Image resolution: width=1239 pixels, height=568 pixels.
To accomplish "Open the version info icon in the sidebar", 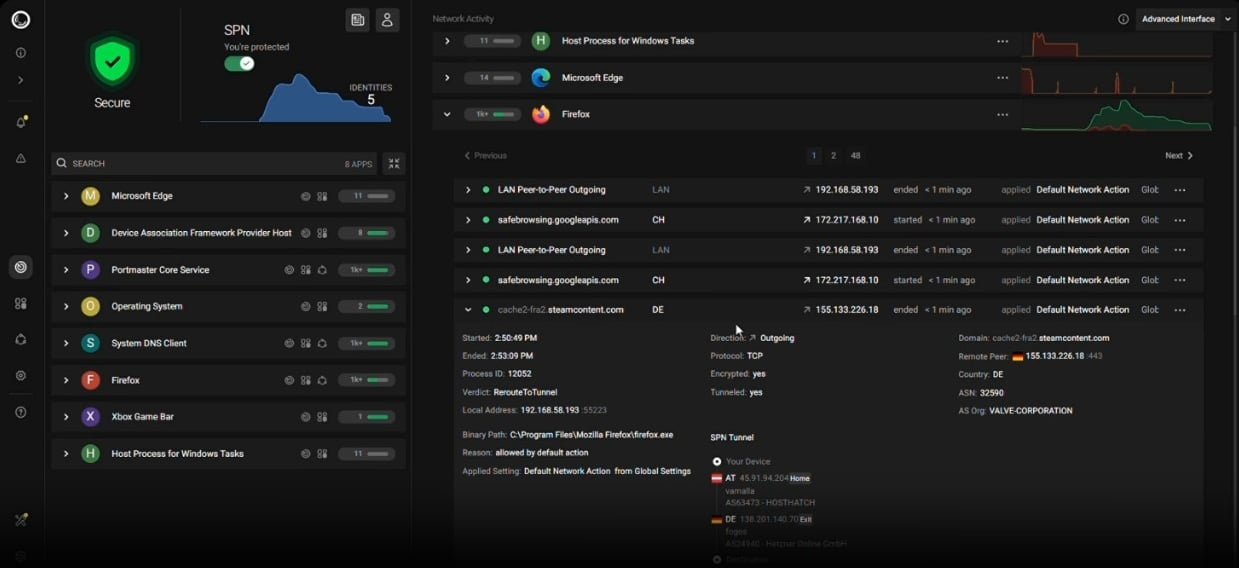I will pos(21,53).
